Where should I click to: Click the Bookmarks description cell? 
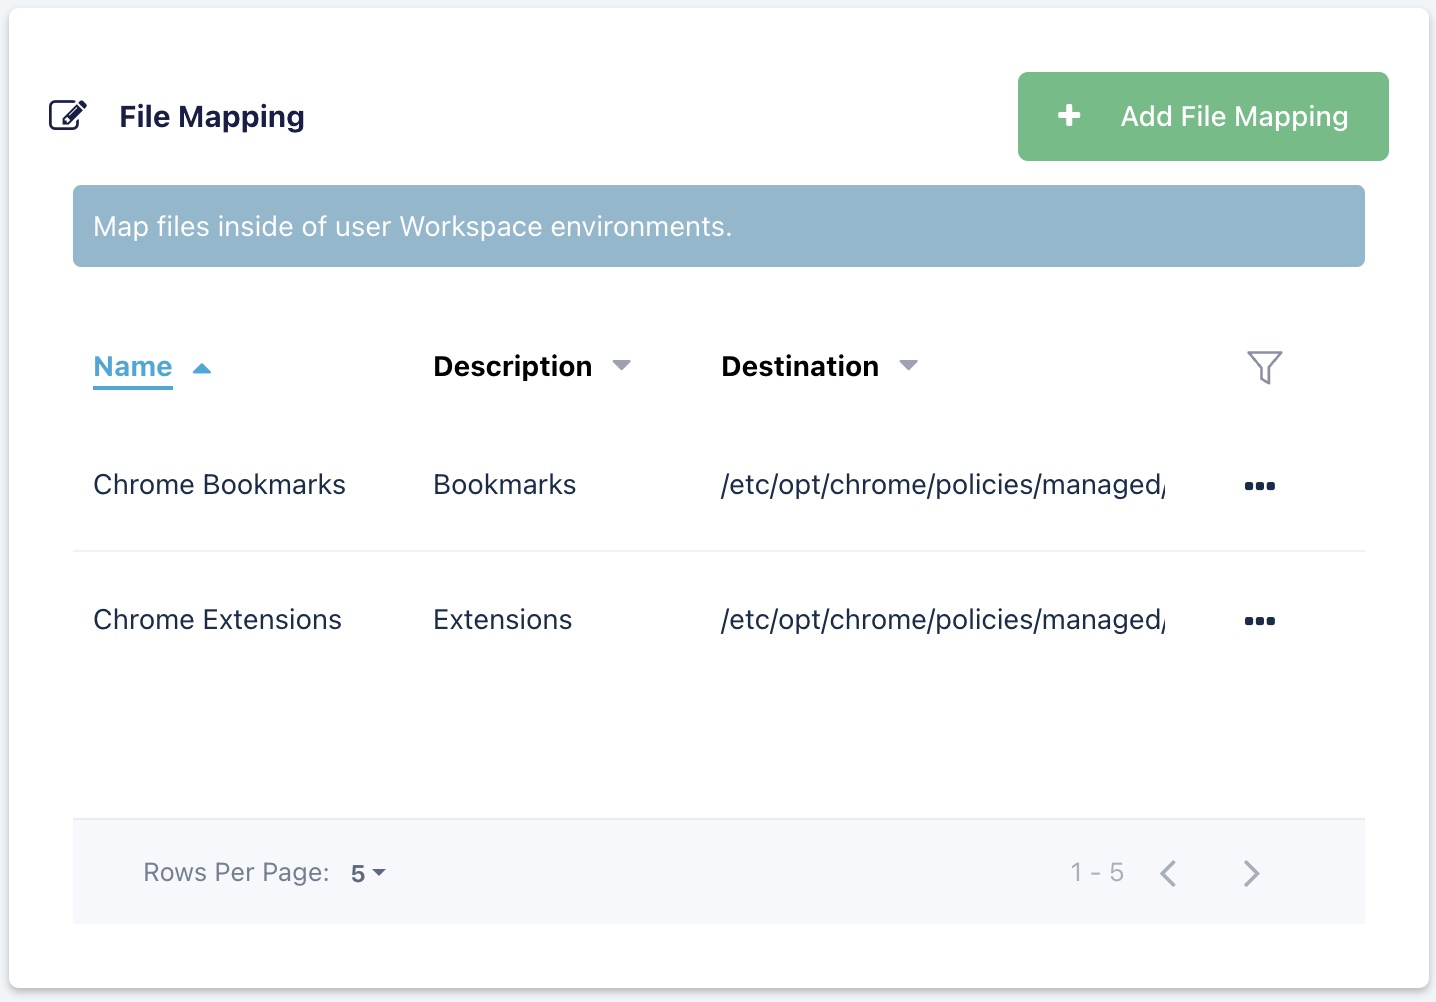point(504,485)
